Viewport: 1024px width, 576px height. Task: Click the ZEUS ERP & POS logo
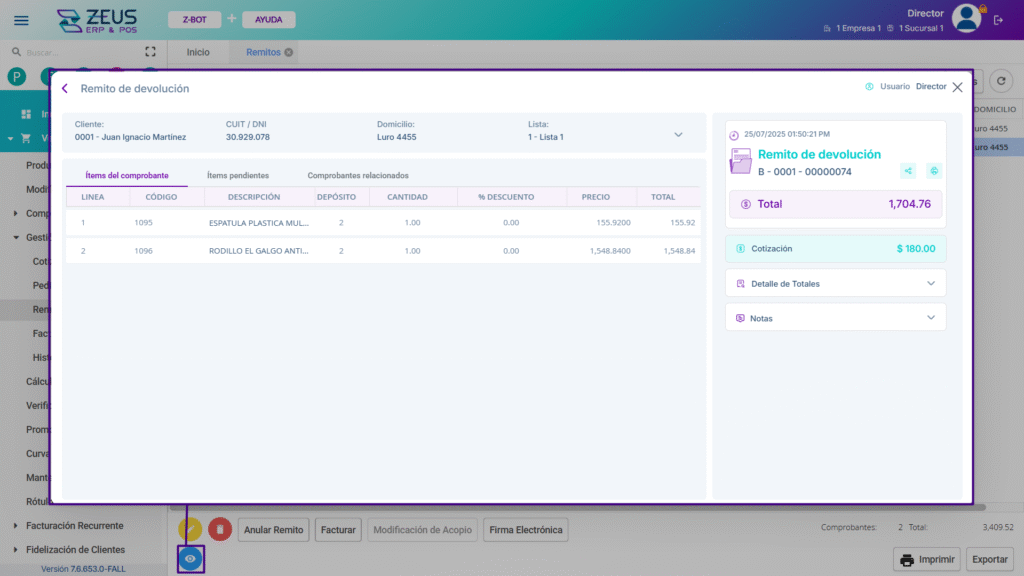click(x=97, y=21)
